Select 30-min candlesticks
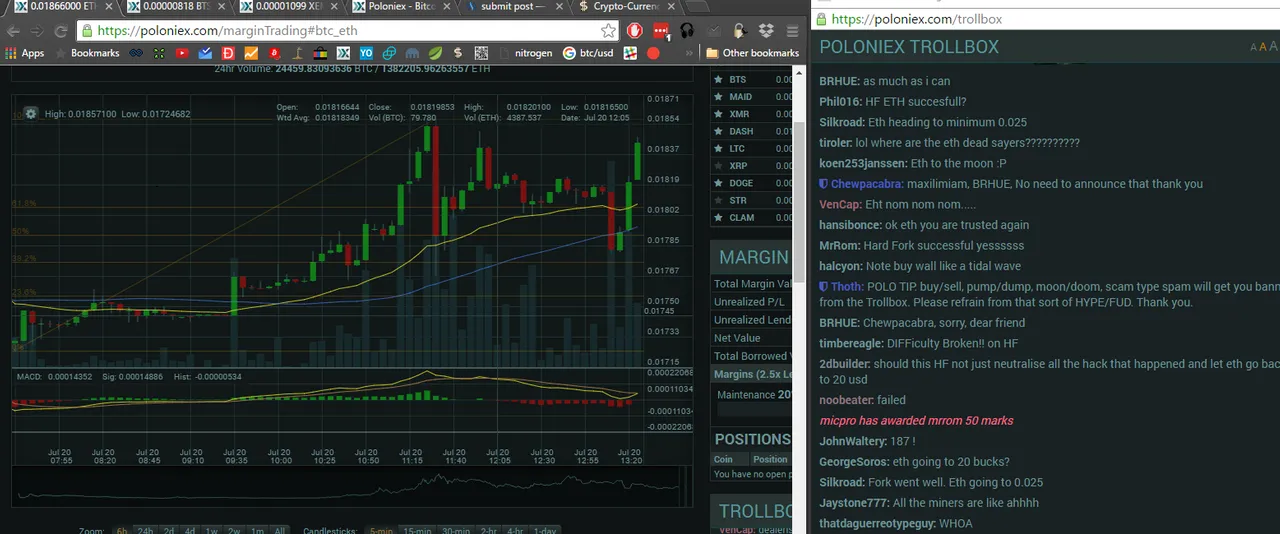The height and width of the screenshot is (534, 1280). point(456,530)
